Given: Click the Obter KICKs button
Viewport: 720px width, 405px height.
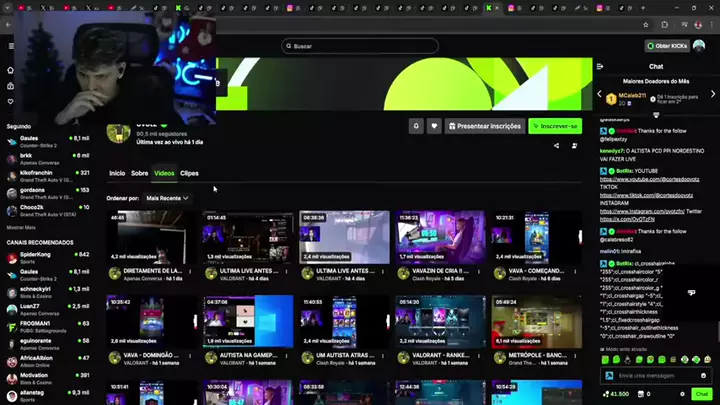Looking at the screenshot, I should coord(665,46).
